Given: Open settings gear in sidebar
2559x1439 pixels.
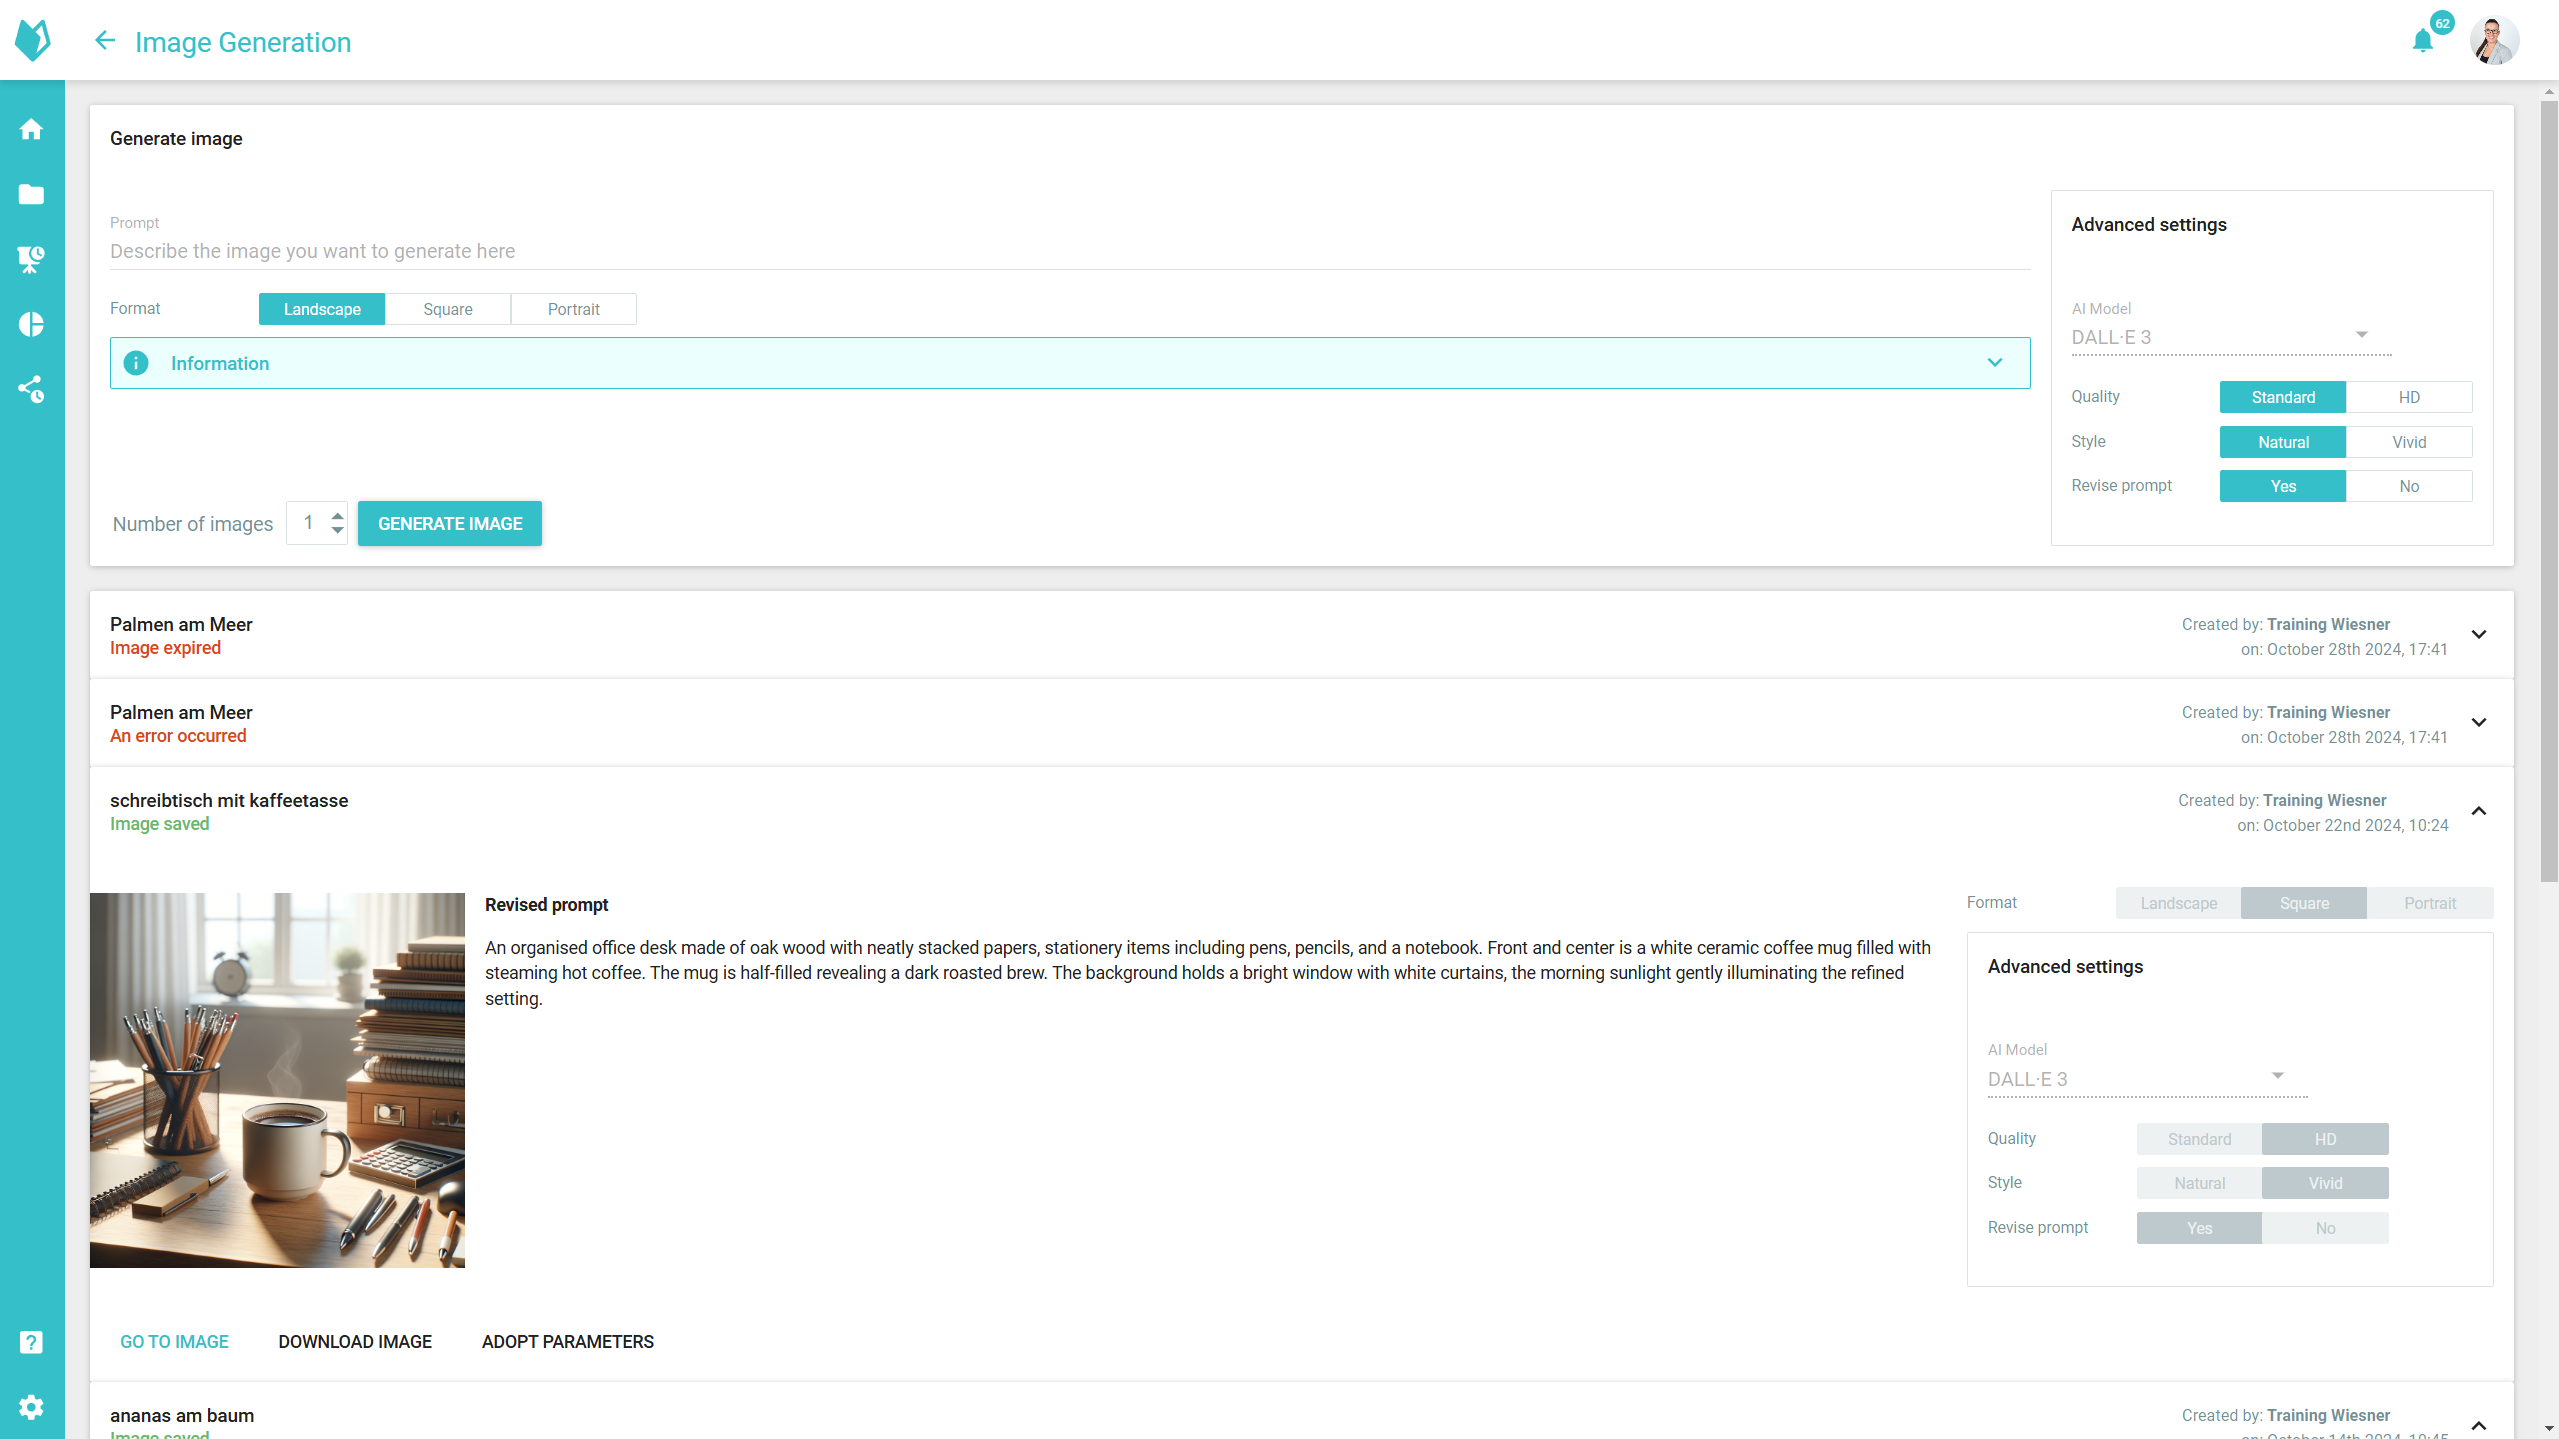Looking at the screenshot, I should (x=31, y=1407).
